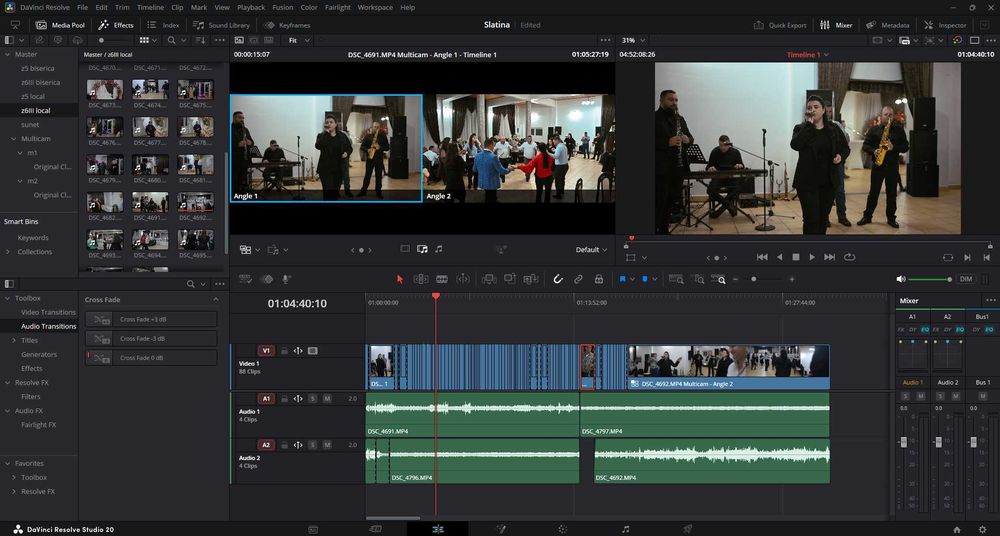Screen dimensions: 1000x536
Task: Open the Fairlight menu
Action: point(337,7)
